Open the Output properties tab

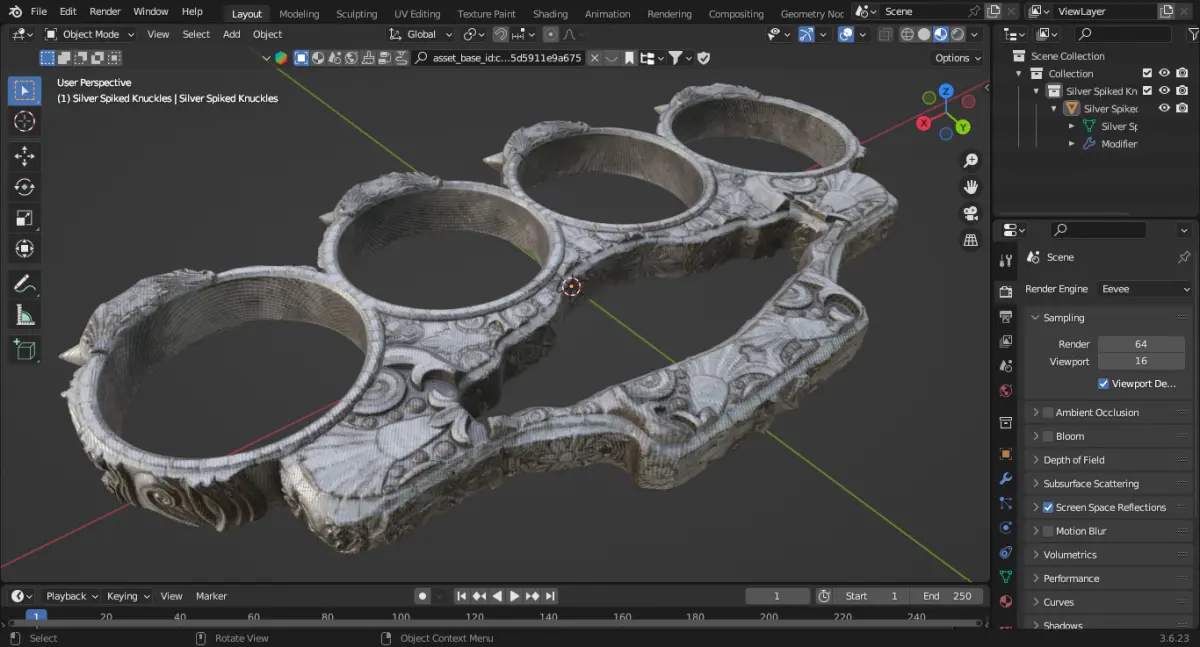pos(1006,317)
